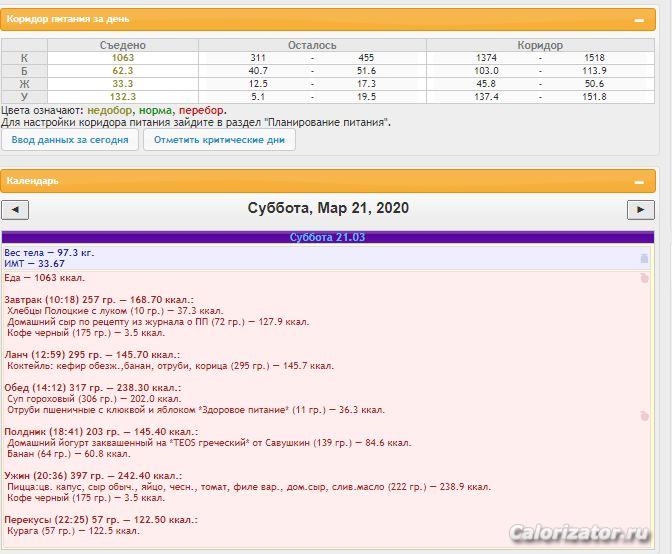This screenshot has width=672, height=554.
Task: Open the Обед (14:12) meal entry
Action: click(92, 387)
